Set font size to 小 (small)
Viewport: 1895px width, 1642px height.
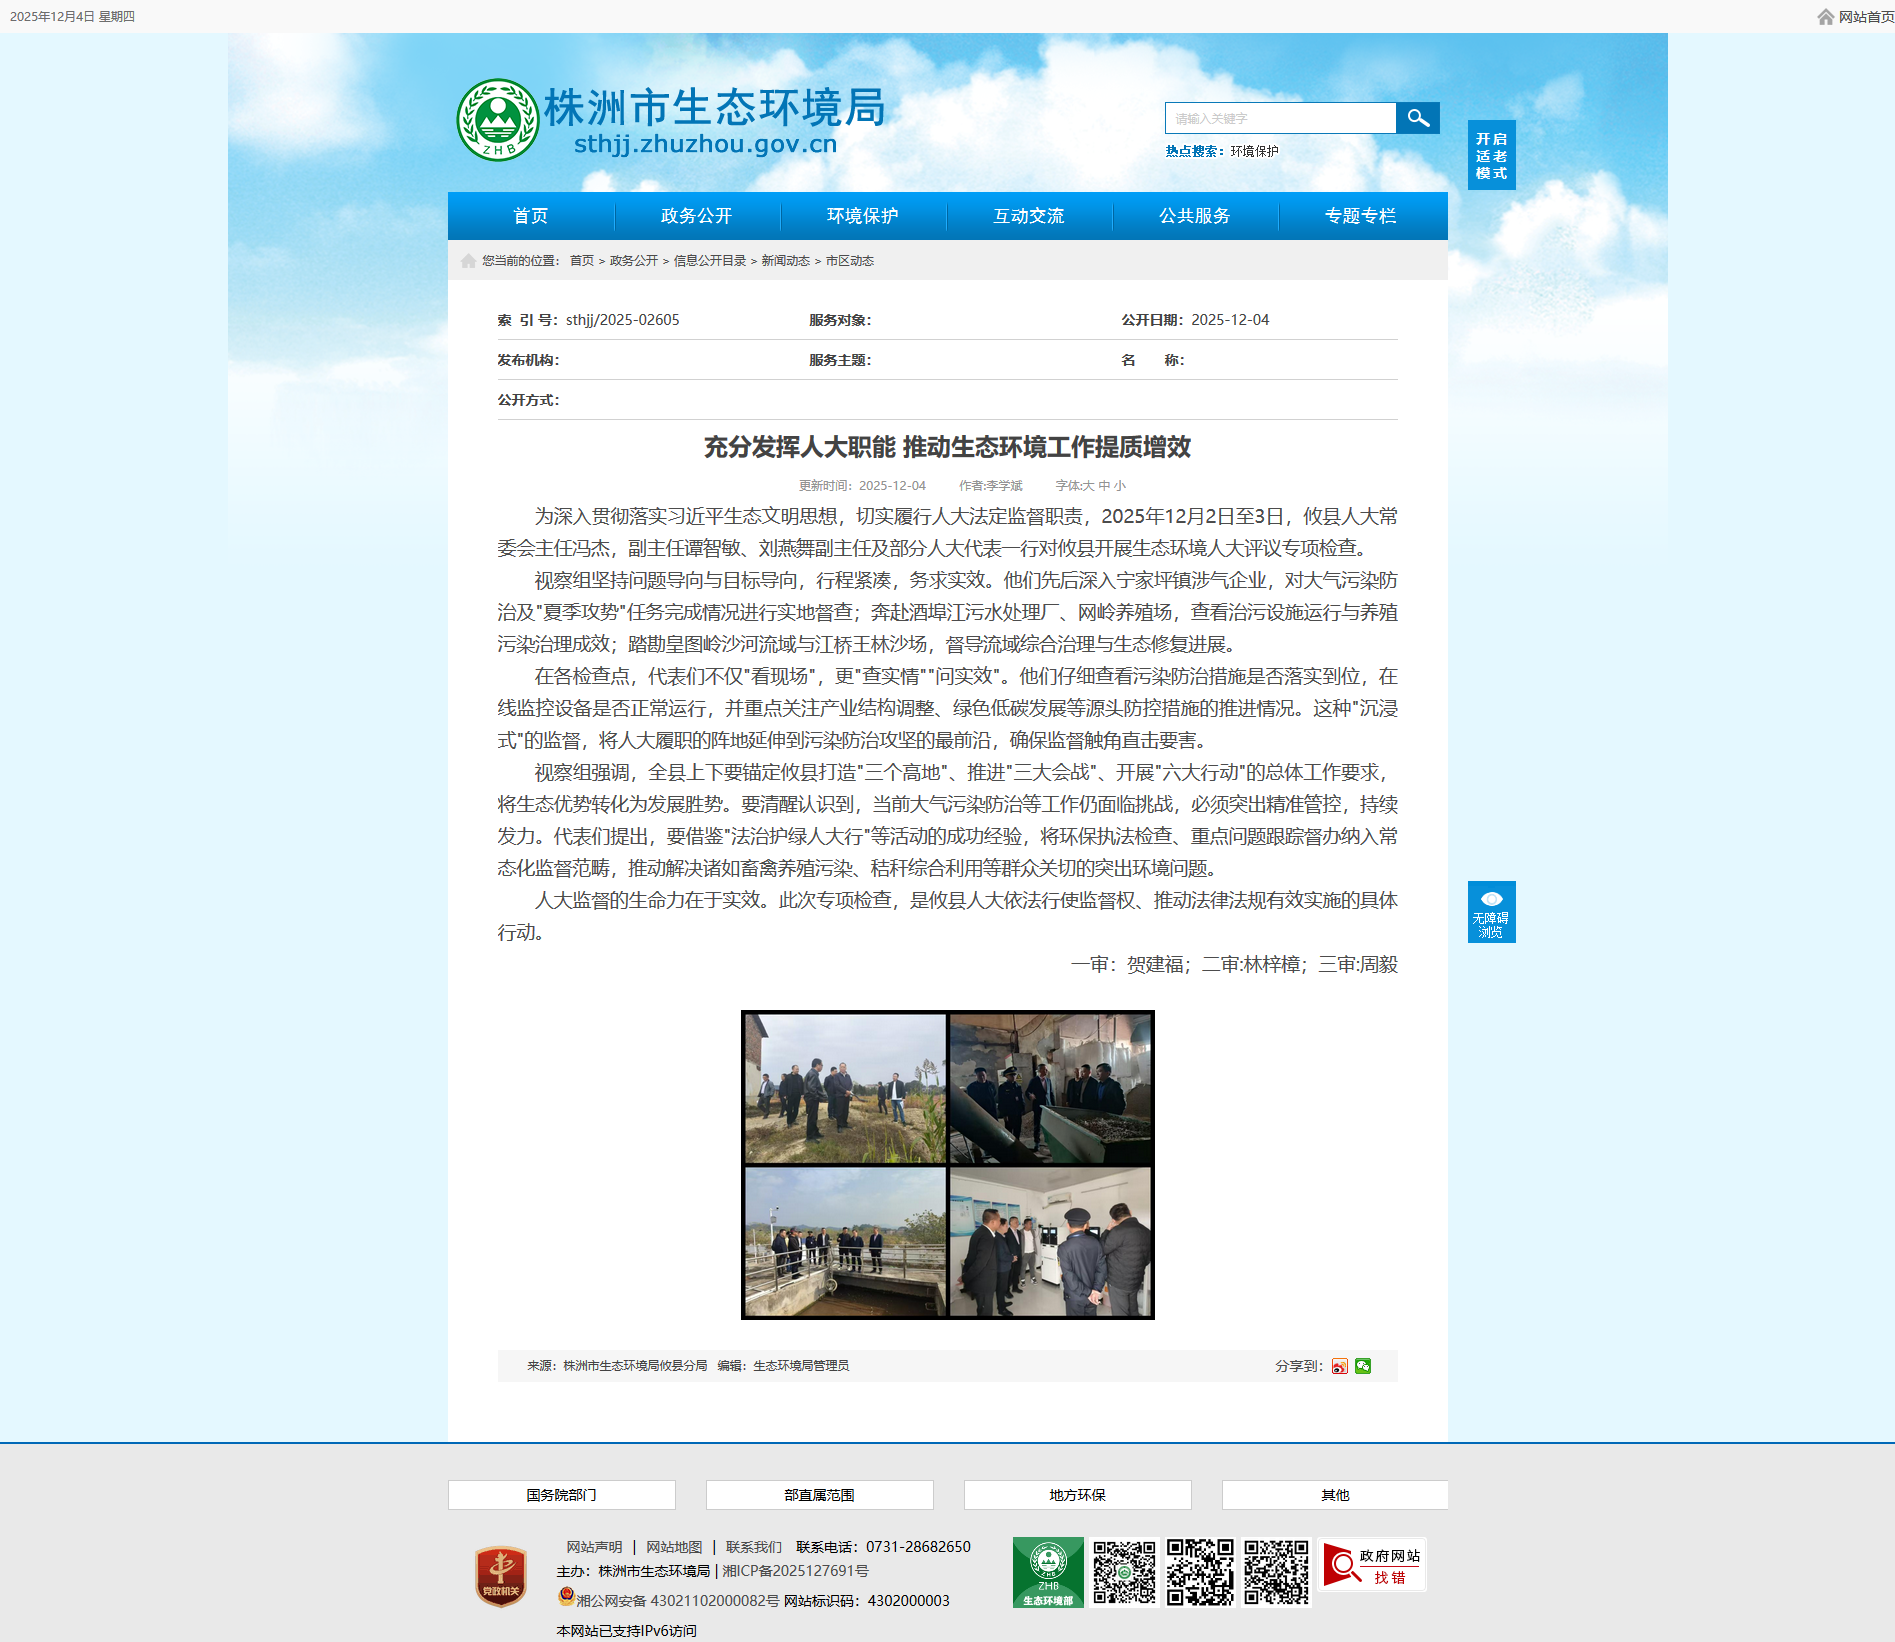coord(1120,486)
